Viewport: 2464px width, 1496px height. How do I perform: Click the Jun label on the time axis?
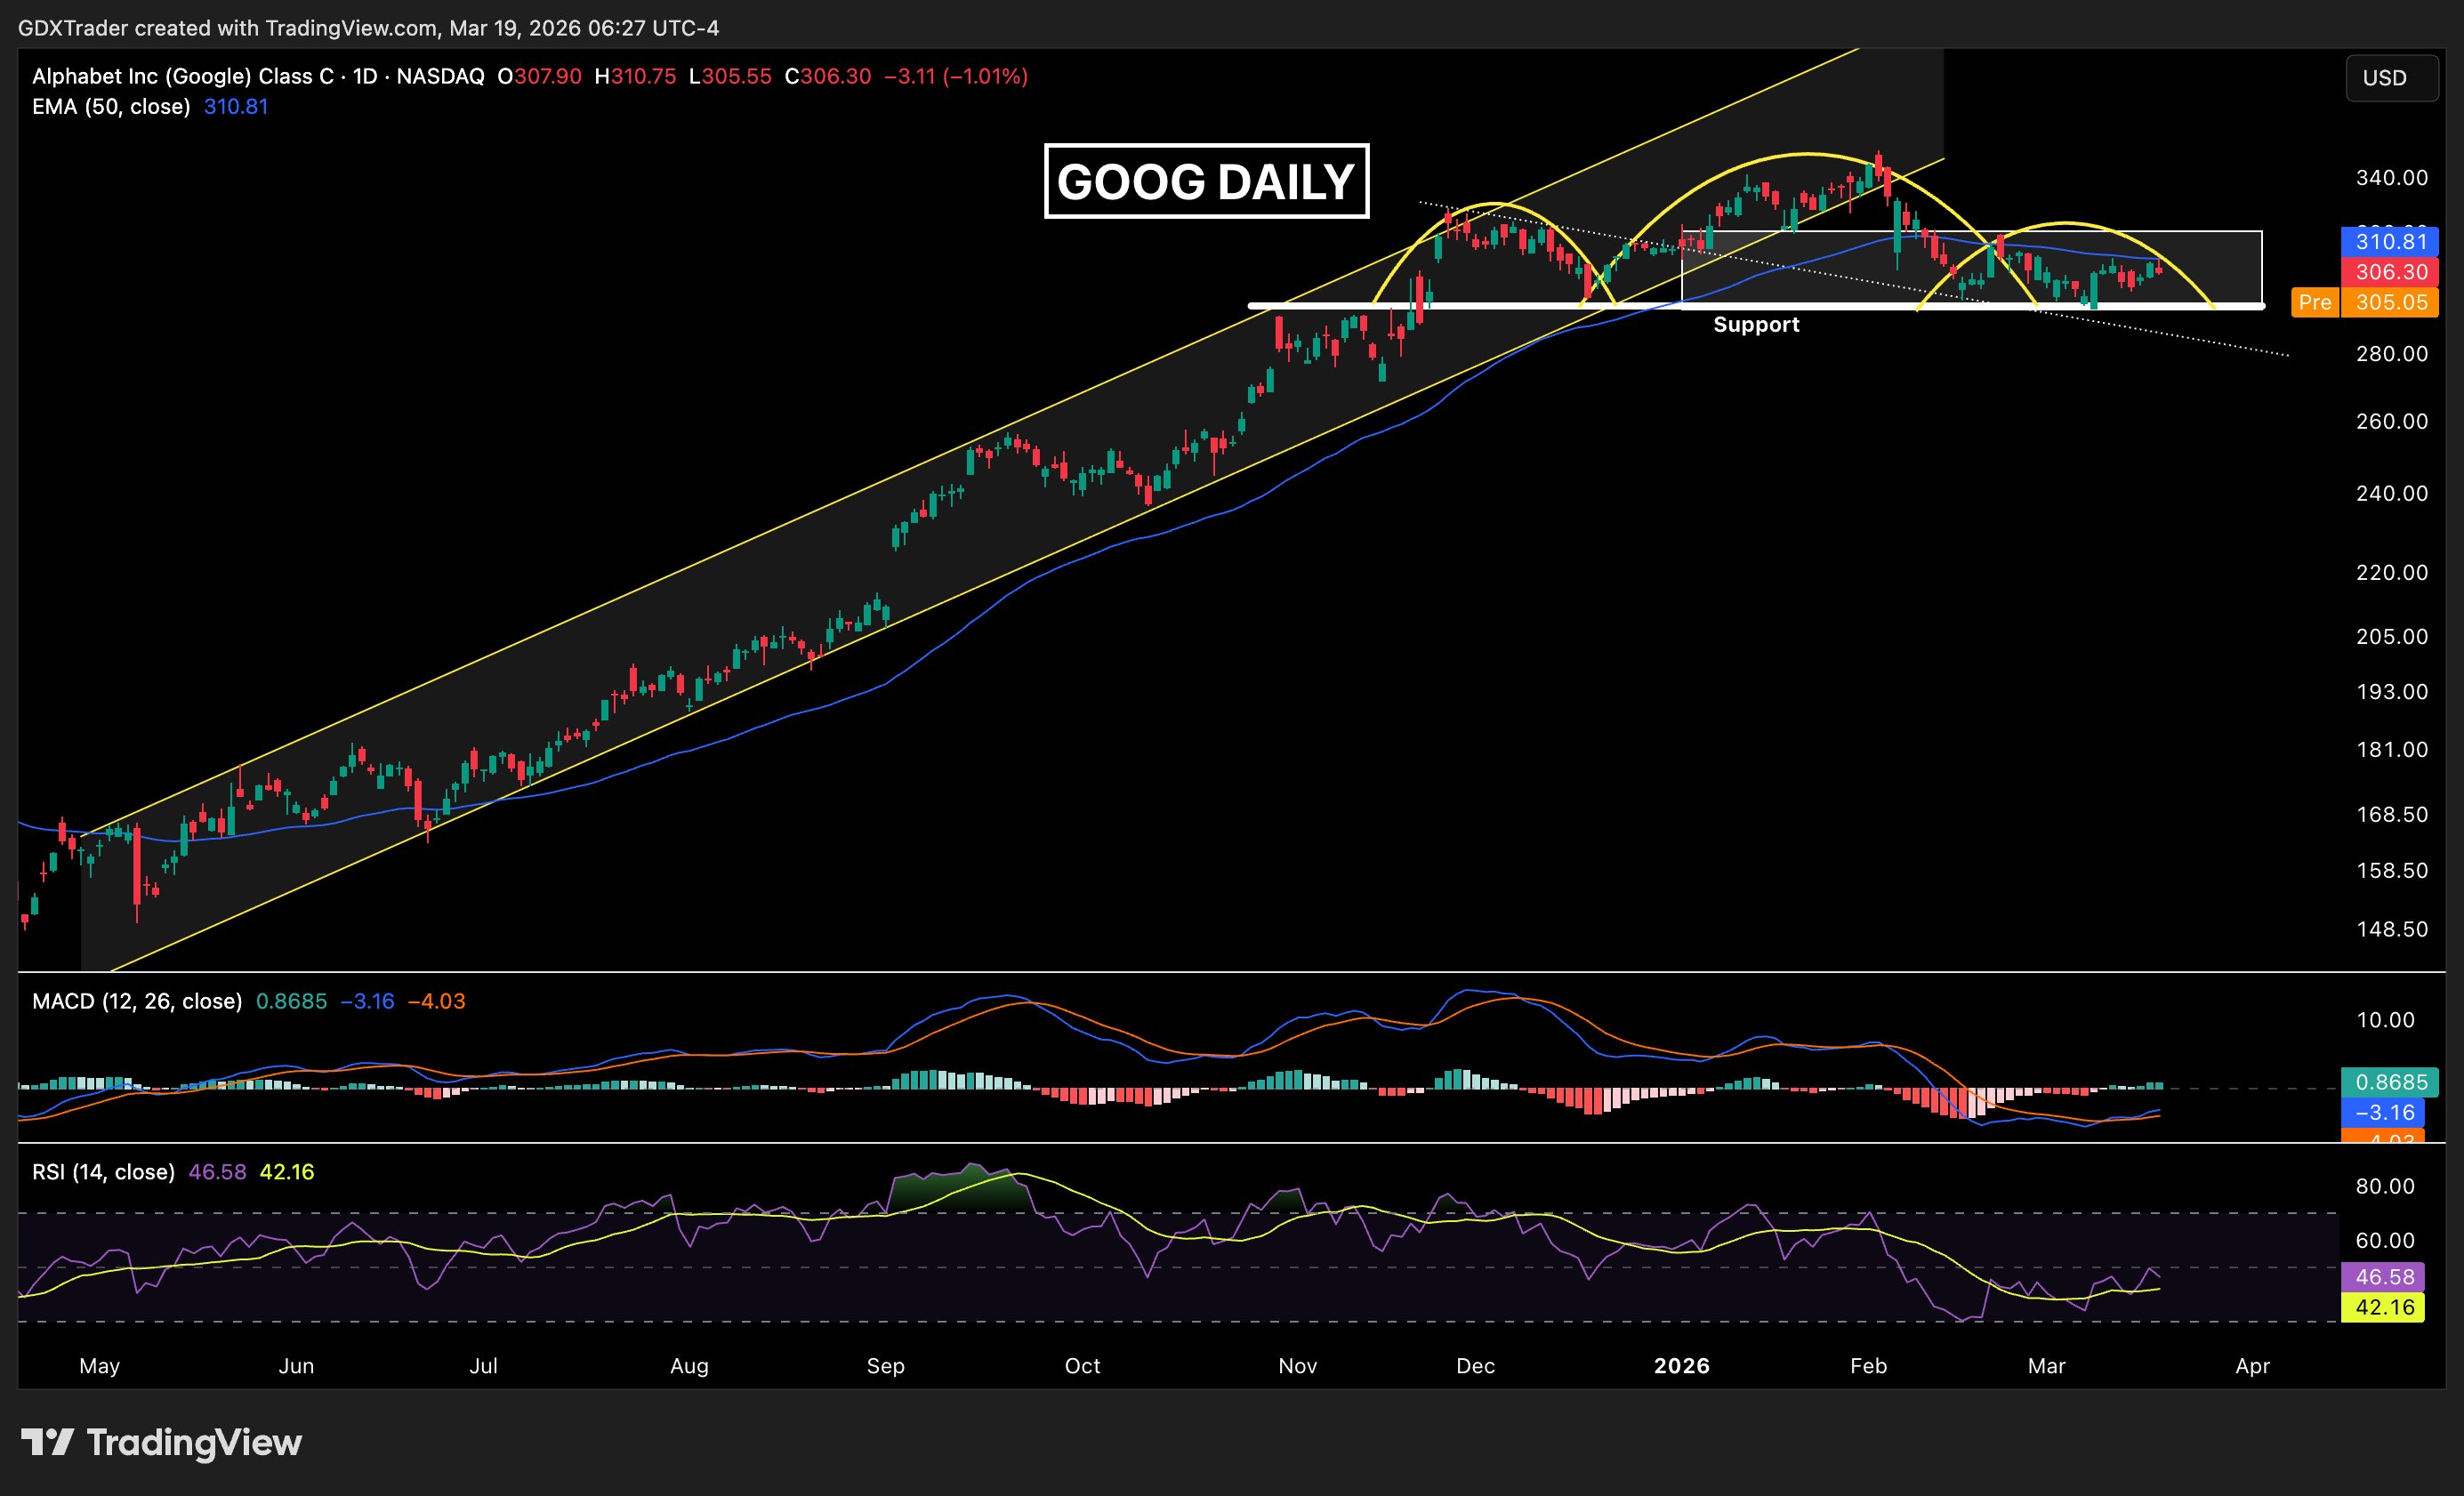click(296, 1366)
